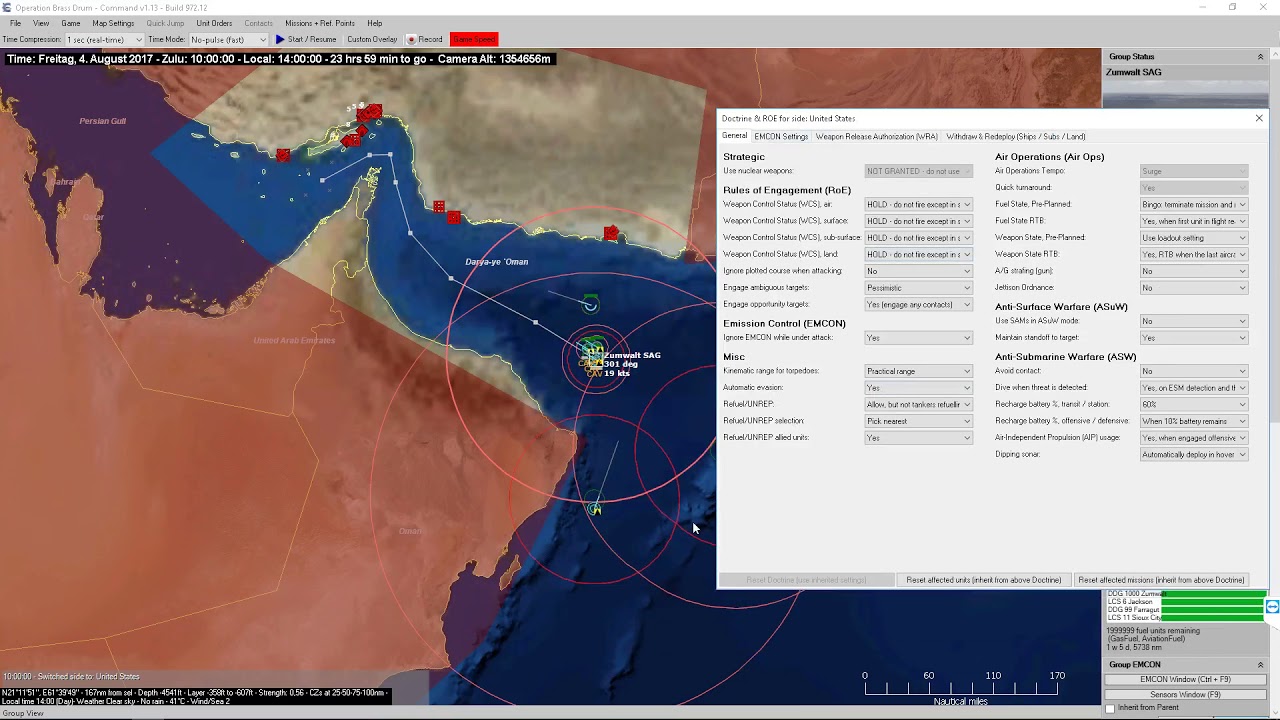Click the Start / Resume play icon
This screenshot has height=720, width=1280.
280,39
